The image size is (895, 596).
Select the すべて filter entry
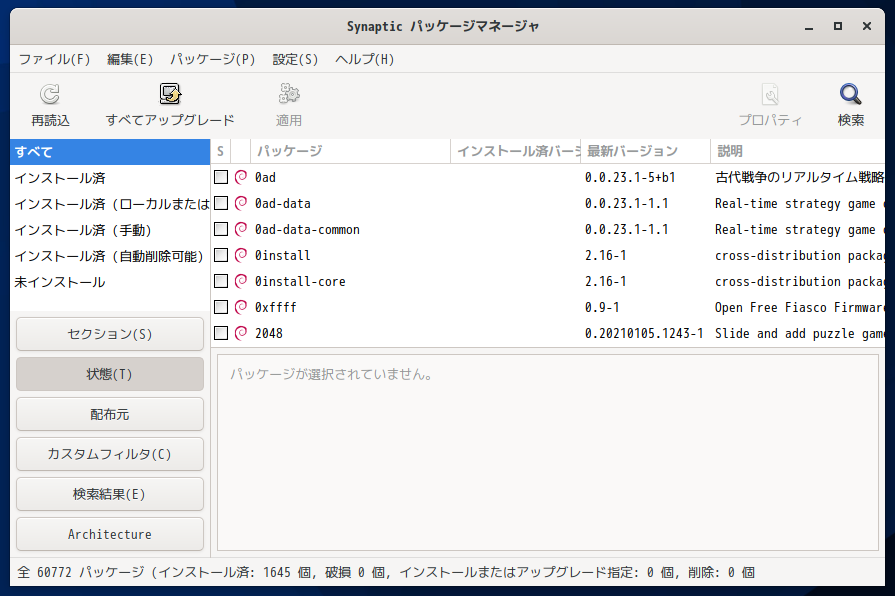click(x=110, y=152)
